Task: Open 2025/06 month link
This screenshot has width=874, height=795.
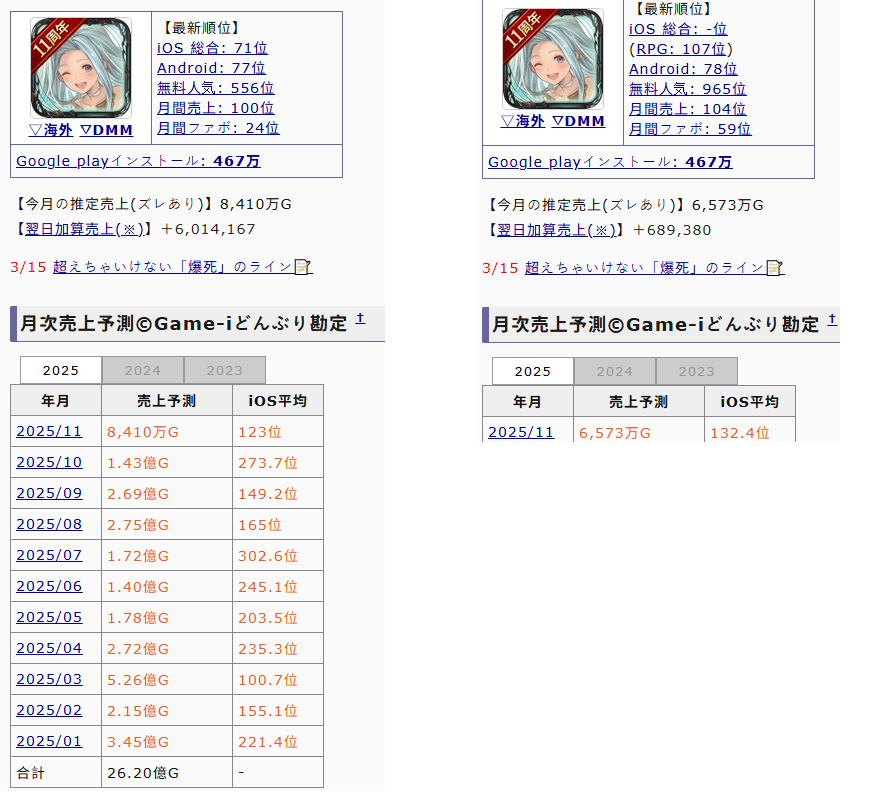Action: tap(49, 586)
